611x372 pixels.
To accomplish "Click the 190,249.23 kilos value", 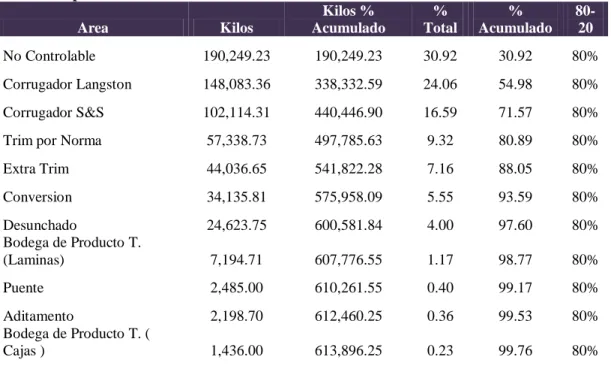I will coord(237,56).
